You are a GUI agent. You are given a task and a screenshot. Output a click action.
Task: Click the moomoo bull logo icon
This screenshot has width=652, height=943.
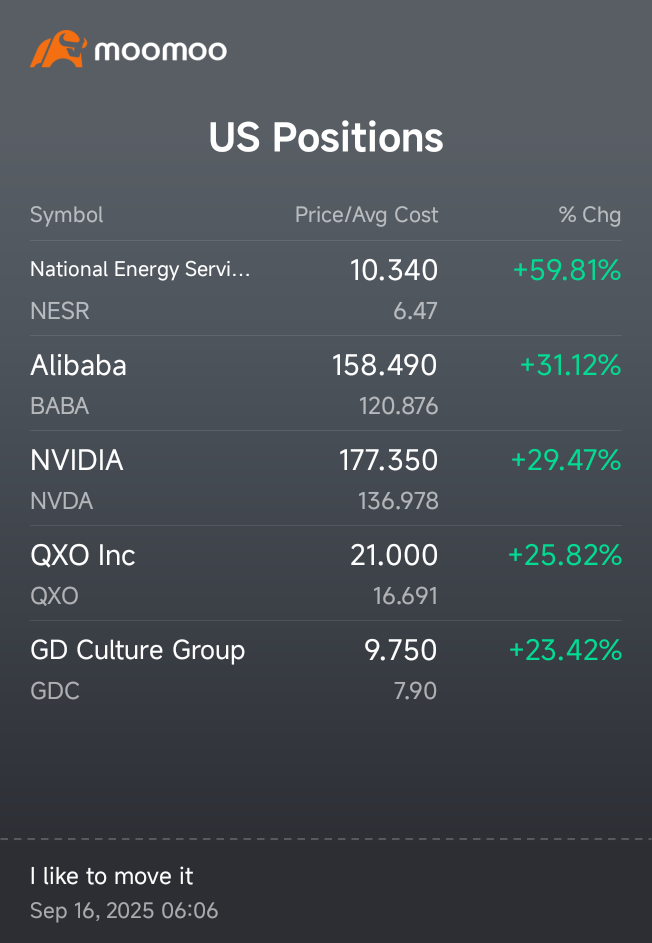click(57, 49)
